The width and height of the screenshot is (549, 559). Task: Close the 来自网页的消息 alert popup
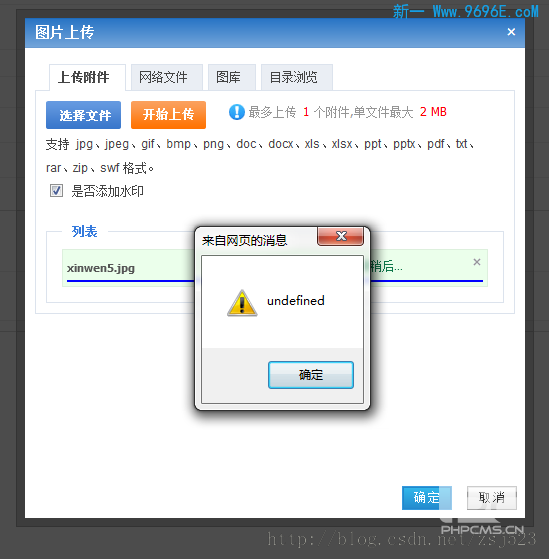(x=340, y=236)
